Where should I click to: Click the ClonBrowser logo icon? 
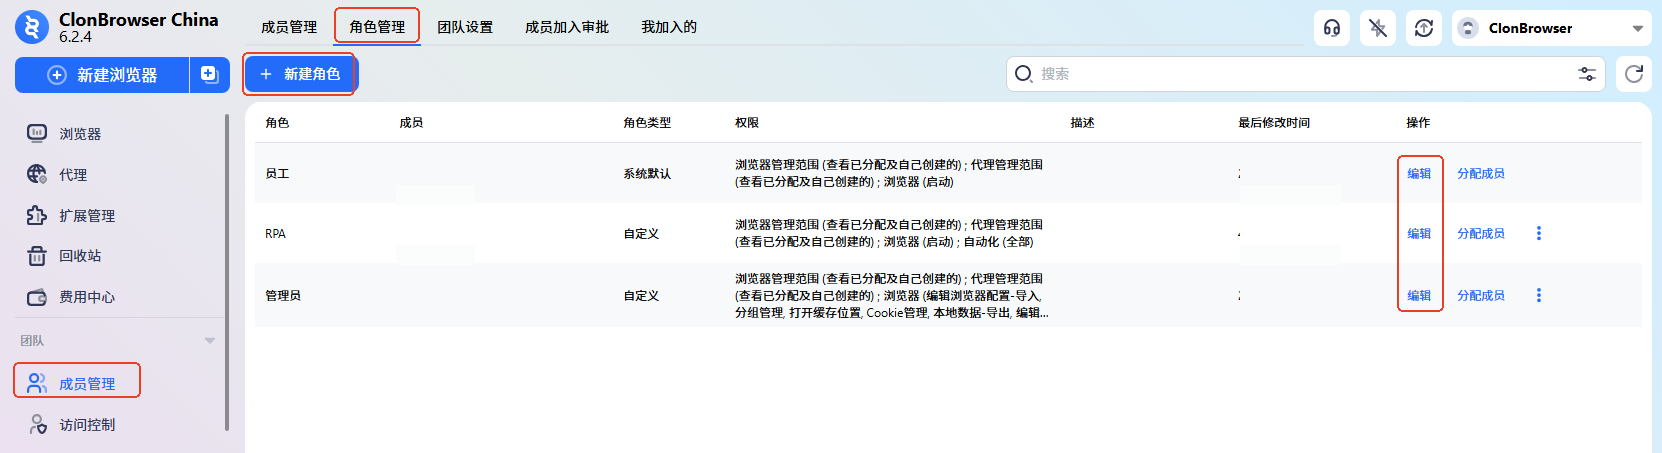pos(32,27)
